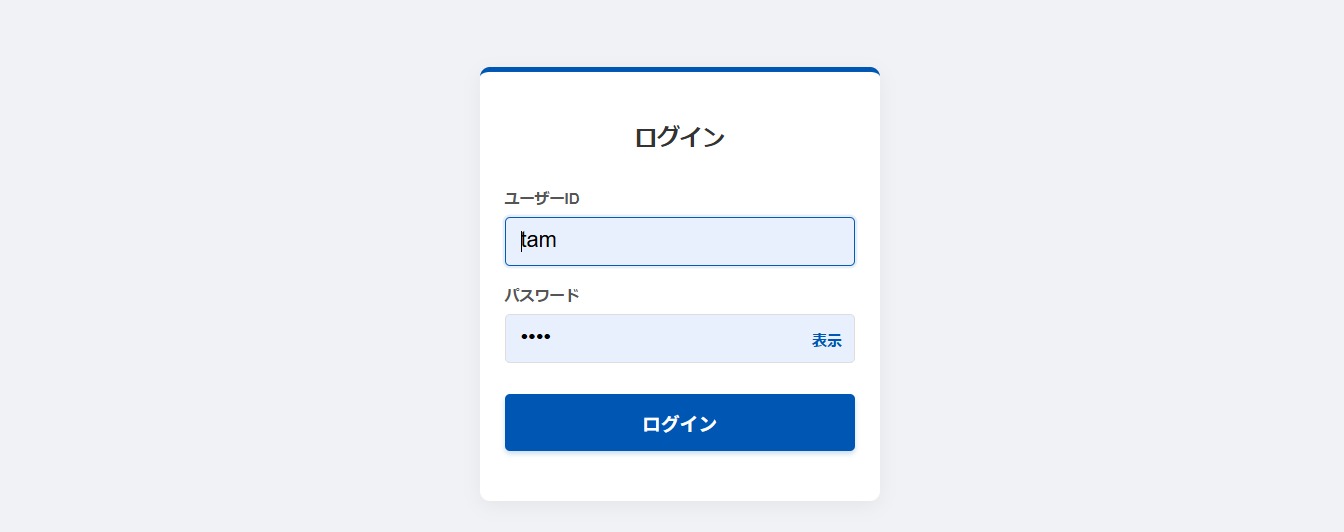1344x532 pixels.
Task: Click the "ID" part of ユーザーID label
Action: [x=572, y=198]
